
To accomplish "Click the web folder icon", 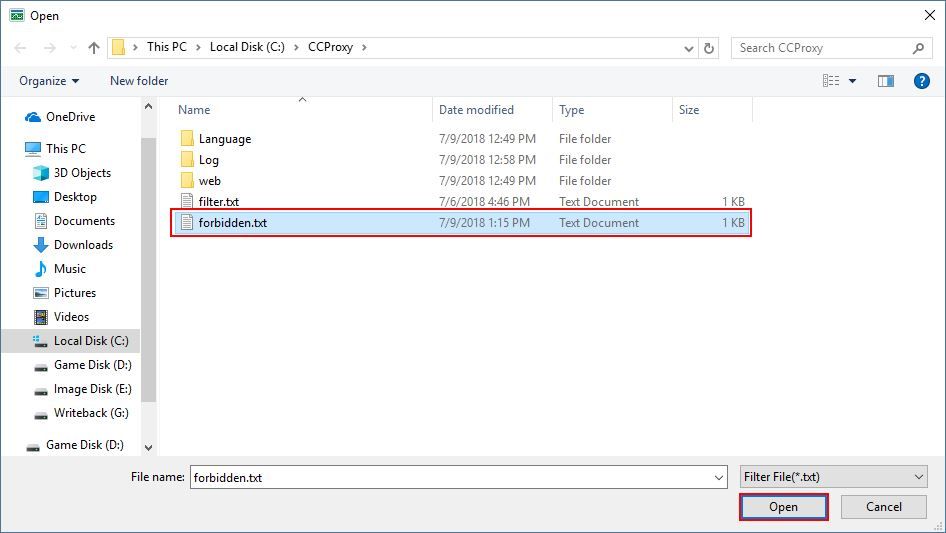I will (x=187, y=180).
